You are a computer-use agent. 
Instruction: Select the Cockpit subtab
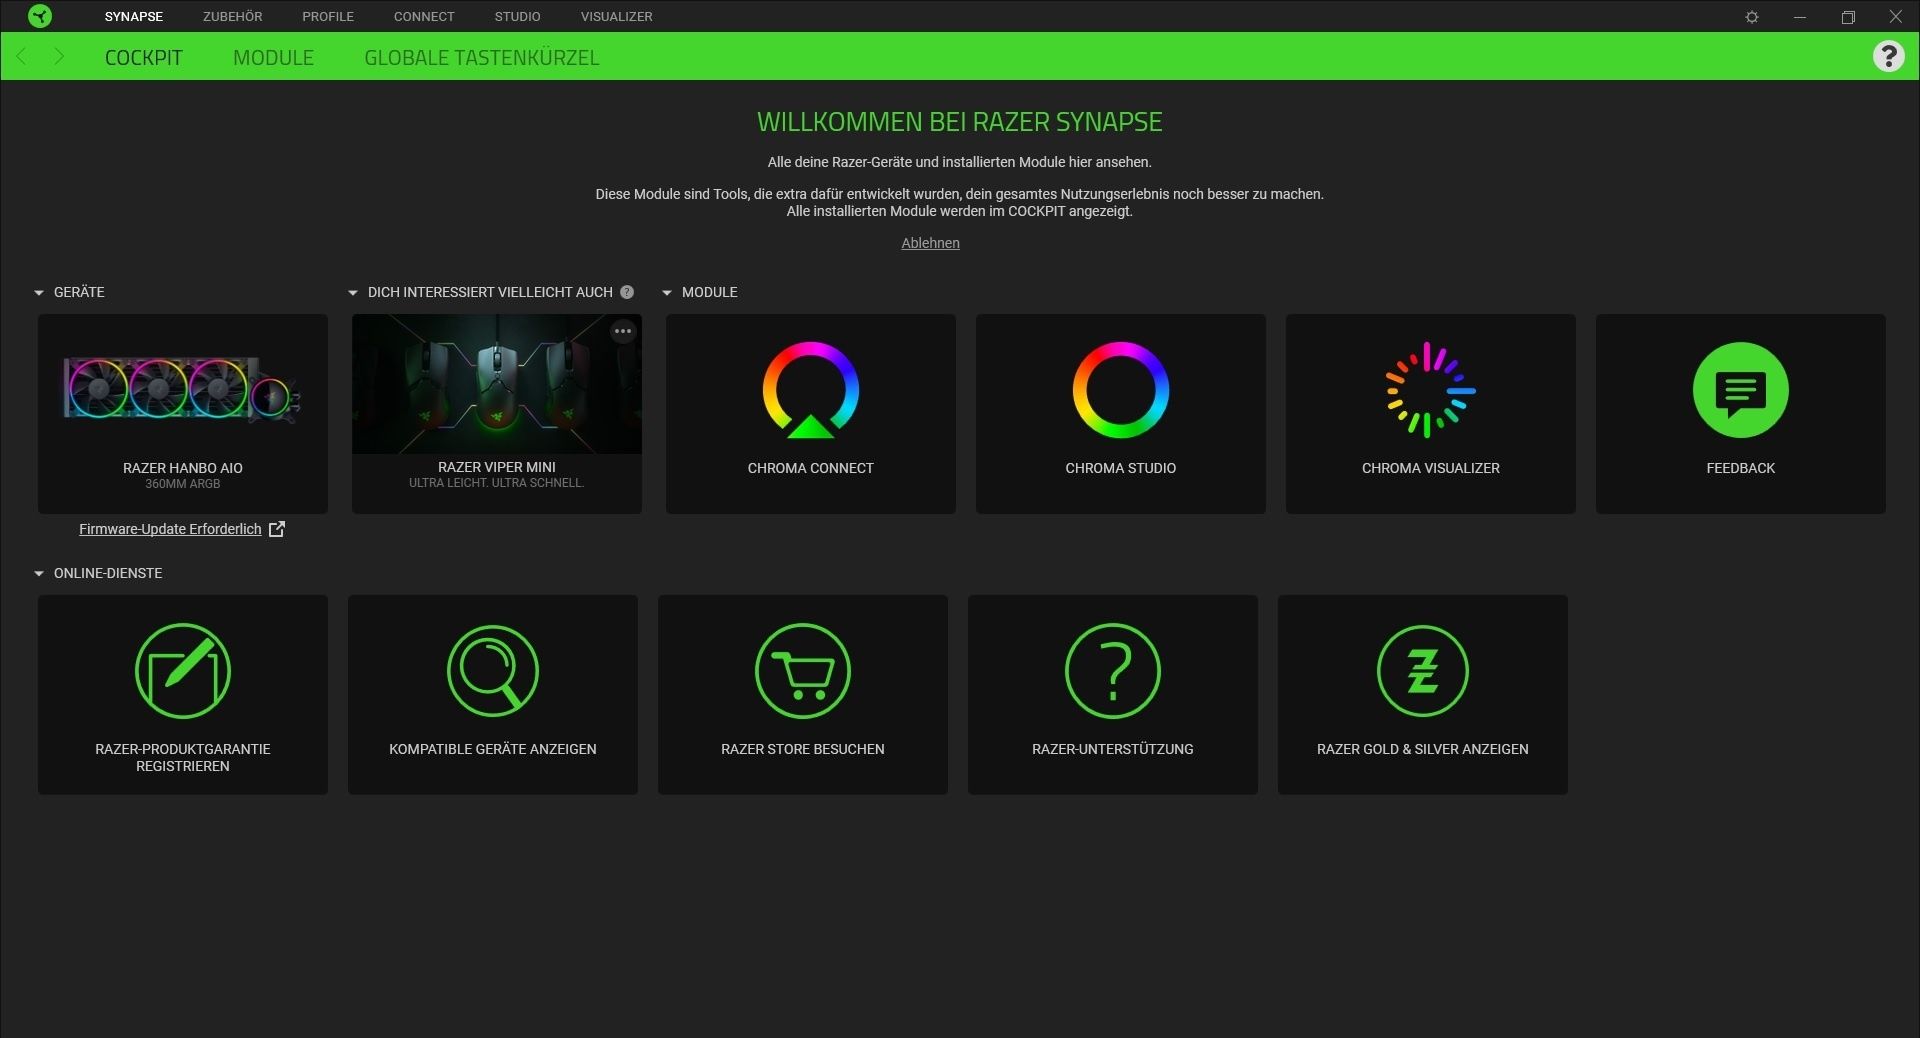pos(144,57)
